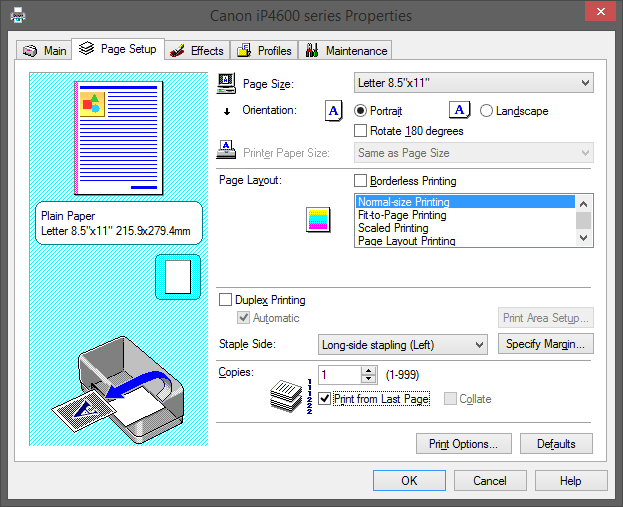
Task: Click the portrait orientation A icon
Action: tap(333, 110)
